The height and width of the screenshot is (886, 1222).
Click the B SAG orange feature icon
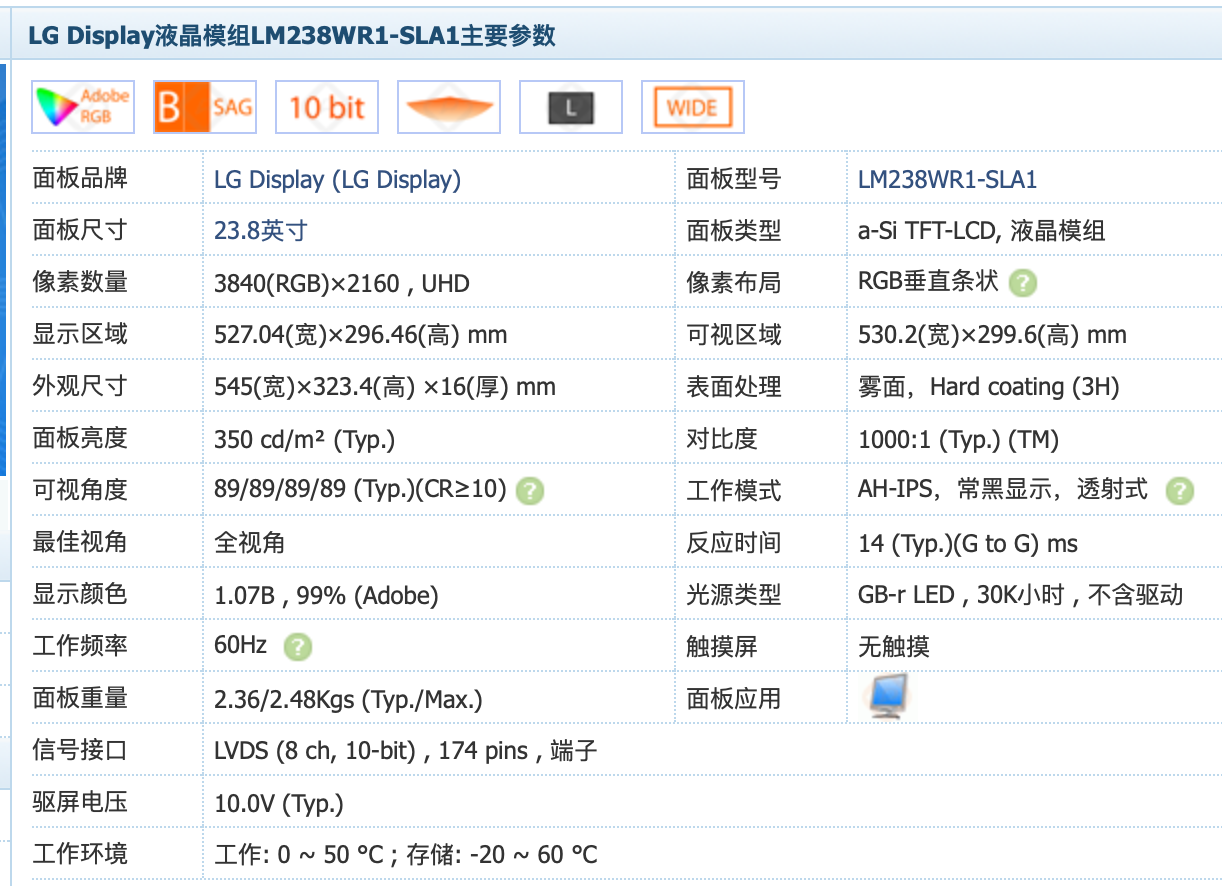[204, 107]
